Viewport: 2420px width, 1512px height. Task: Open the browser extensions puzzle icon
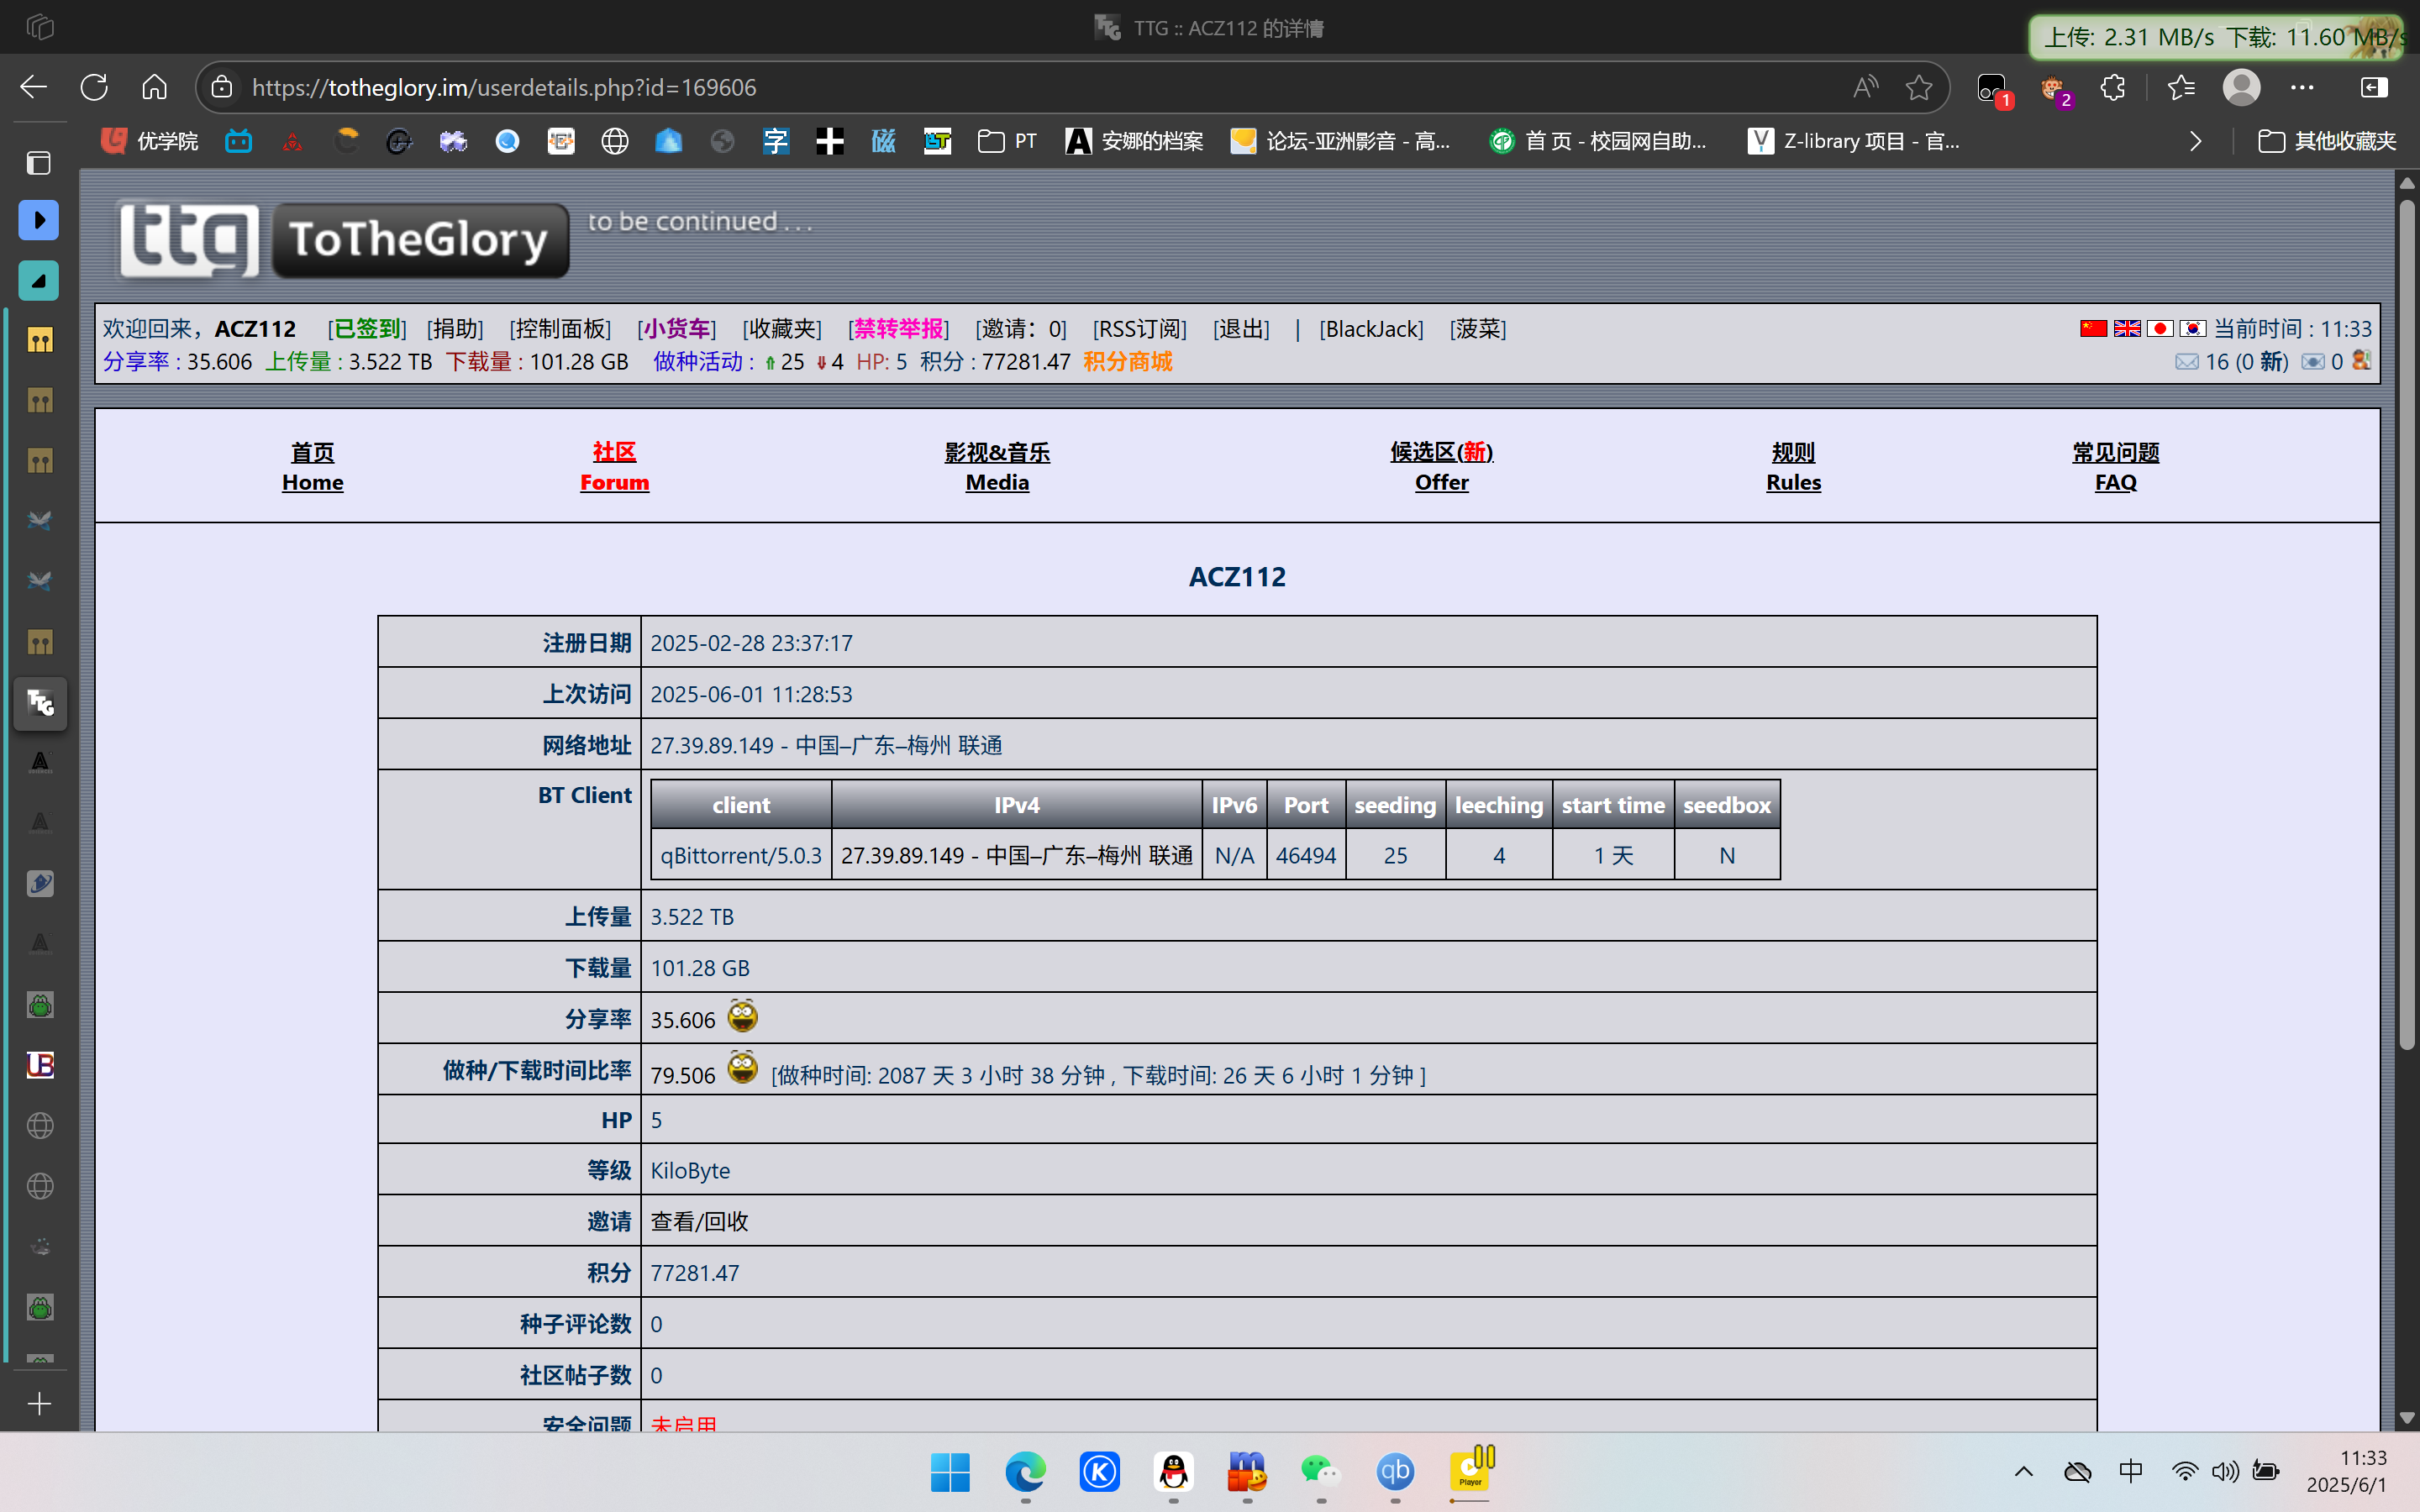tap(2112, 87)
